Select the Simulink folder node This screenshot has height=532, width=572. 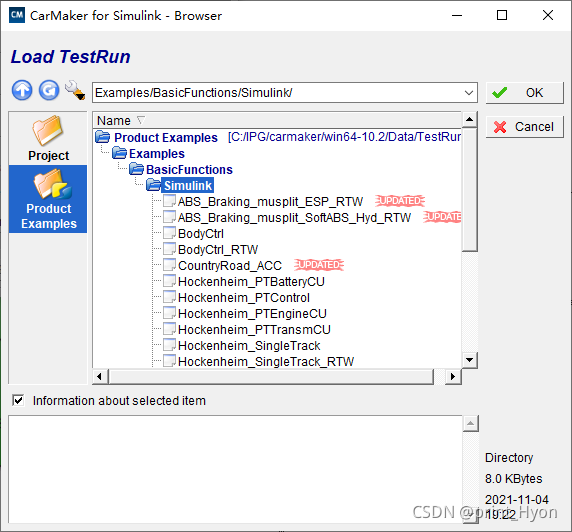click(188, 185)
